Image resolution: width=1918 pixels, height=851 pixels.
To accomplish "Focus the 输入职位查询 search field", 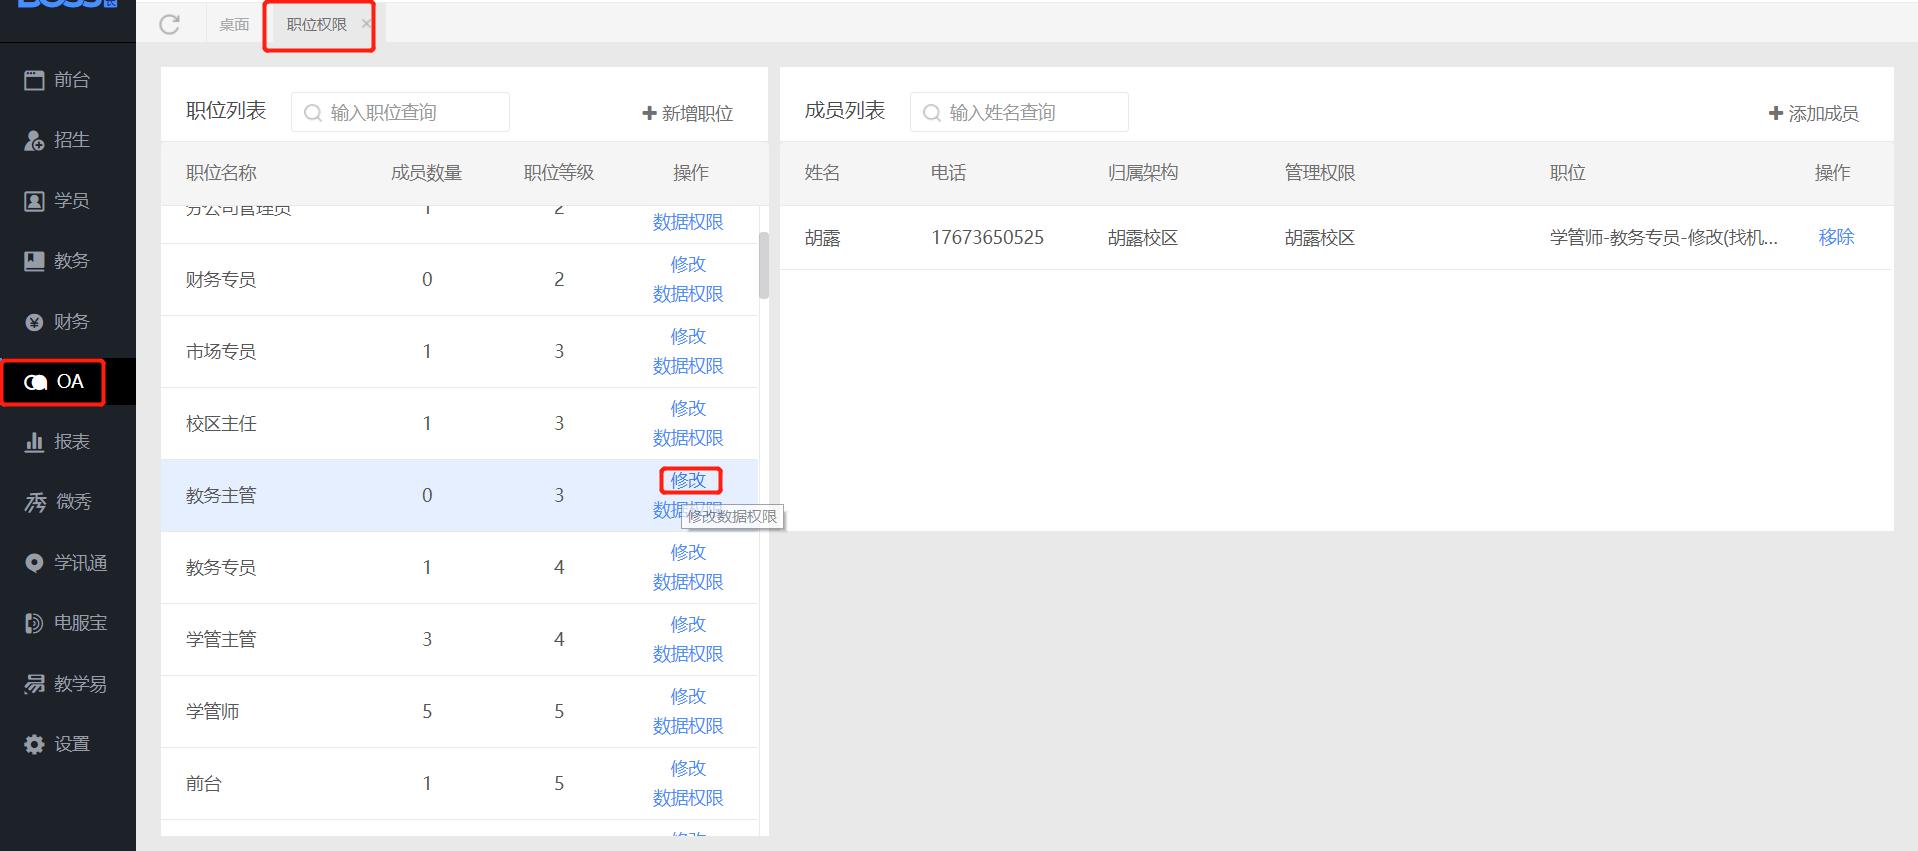I will click(x=400, y=112).
